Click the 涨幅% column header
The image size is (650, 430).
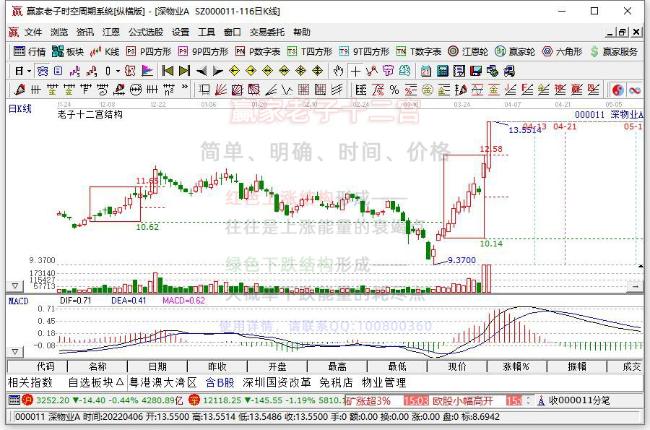pyautogui.click(x=517, y=367)
